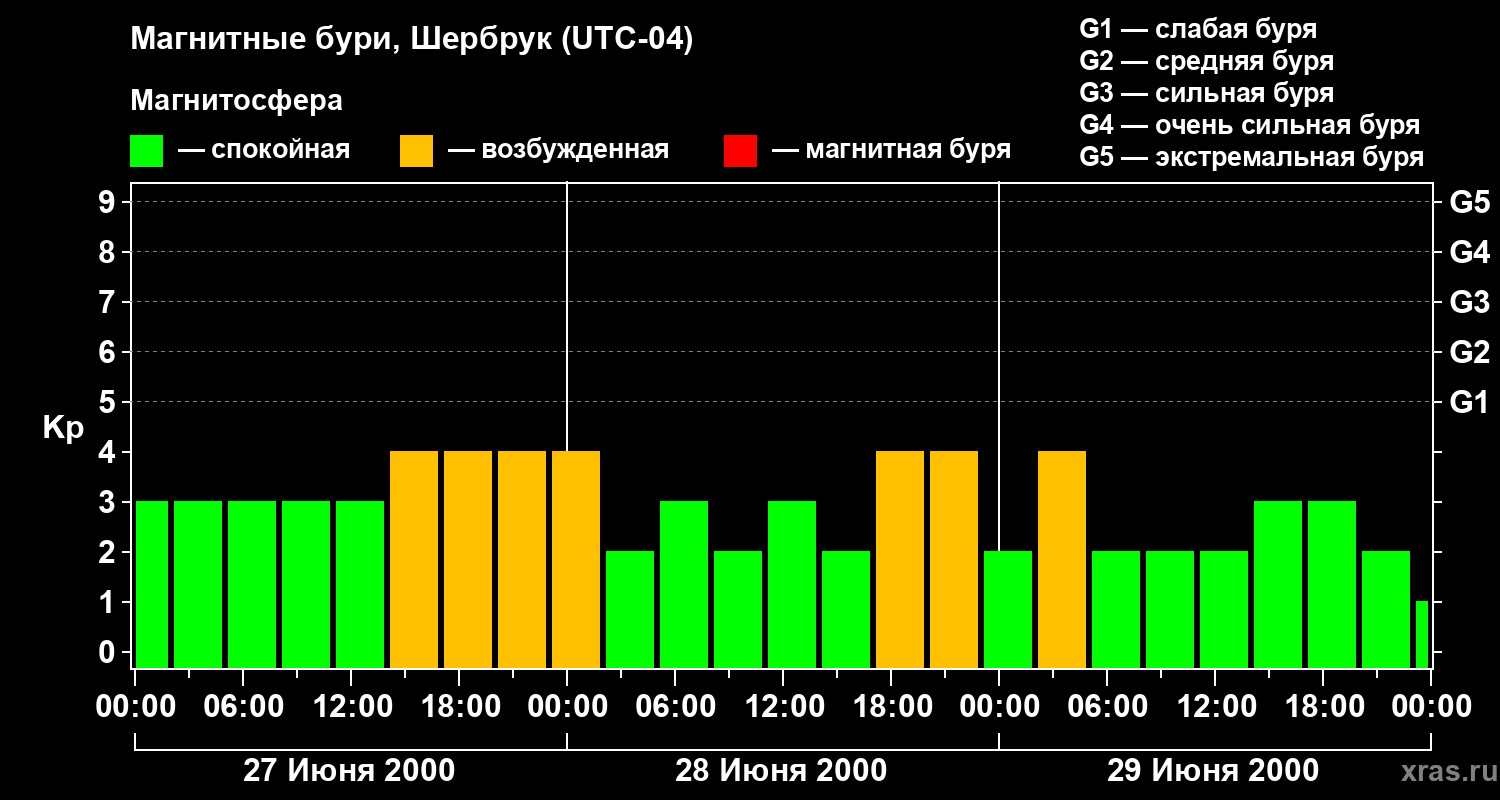Click the 'Kp' axis label
1500x800 pixels.
[x=63, y=428]
